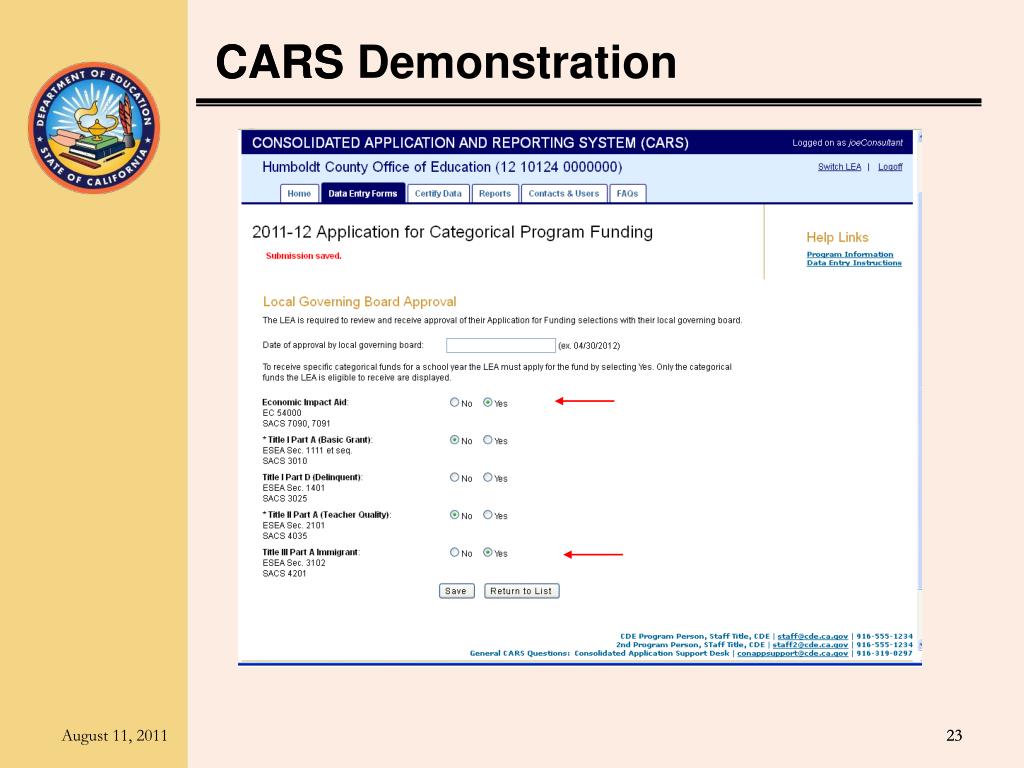
Task: Select No for Title III Part A Immigrant
Action: (455, 552)
